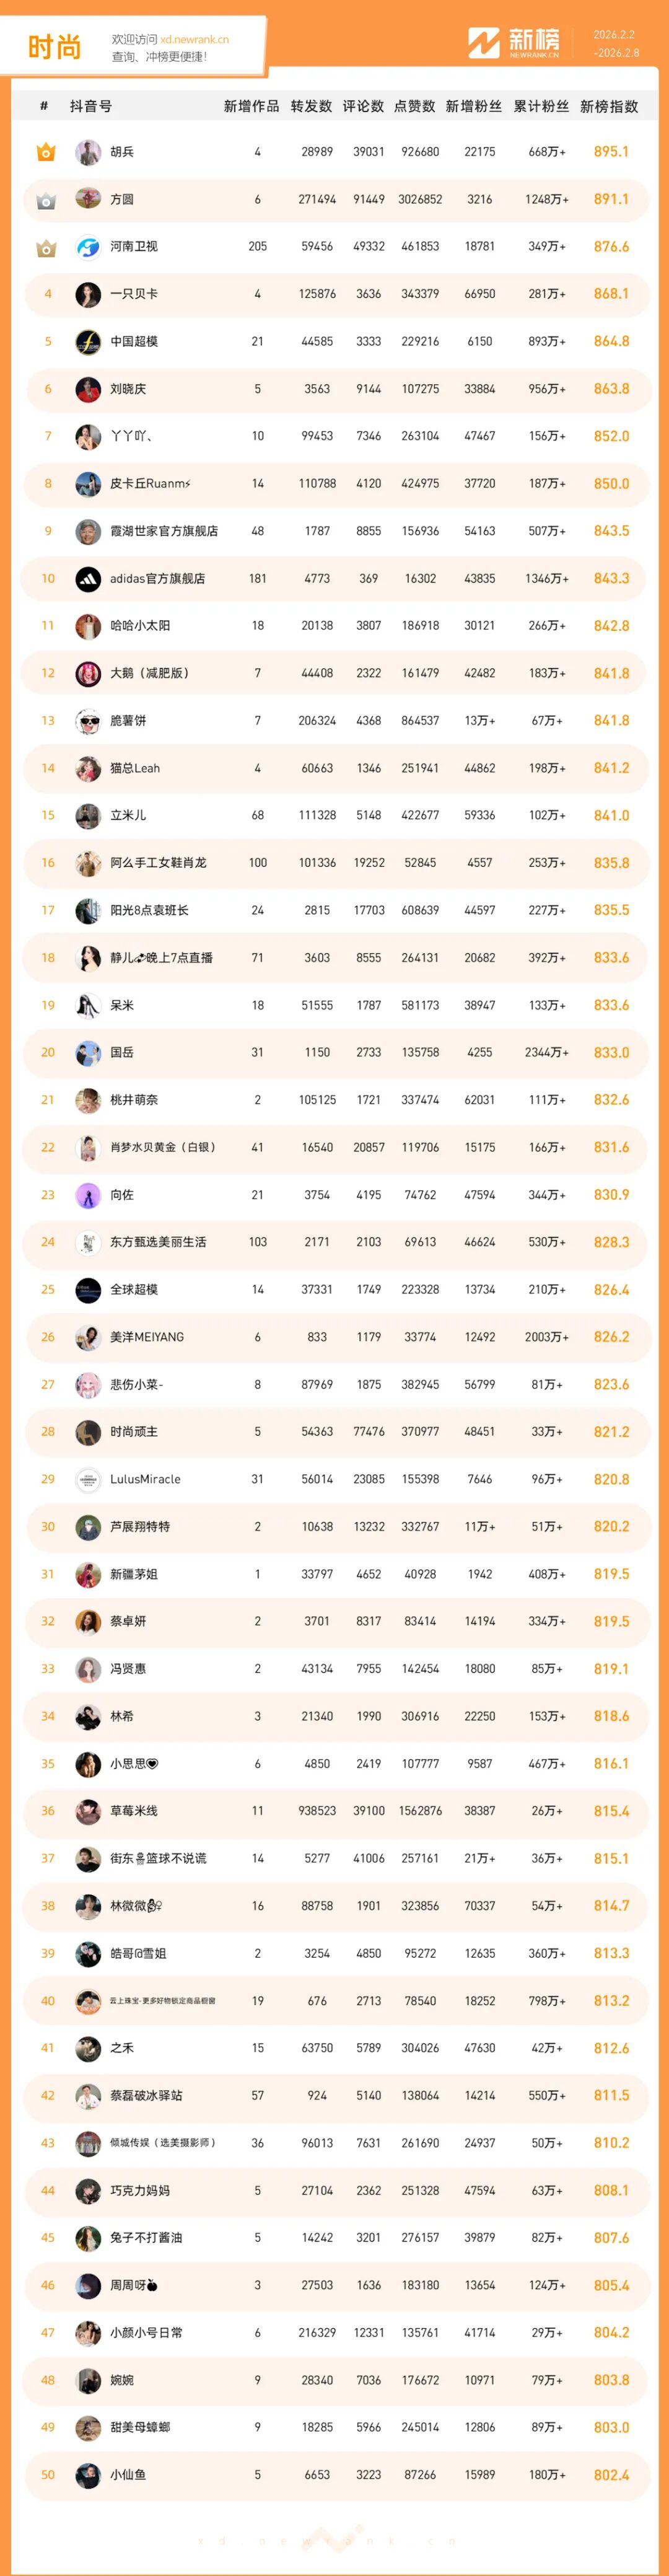Click the 新榜指数 column header

pyautogui.click(x=609, y=106)
